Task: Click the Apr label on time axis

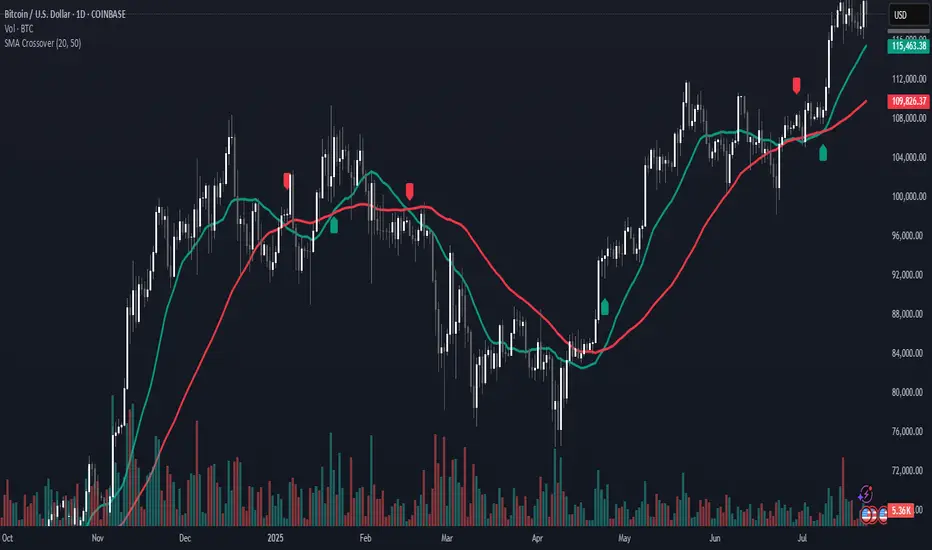Action: tap(537, 538)
